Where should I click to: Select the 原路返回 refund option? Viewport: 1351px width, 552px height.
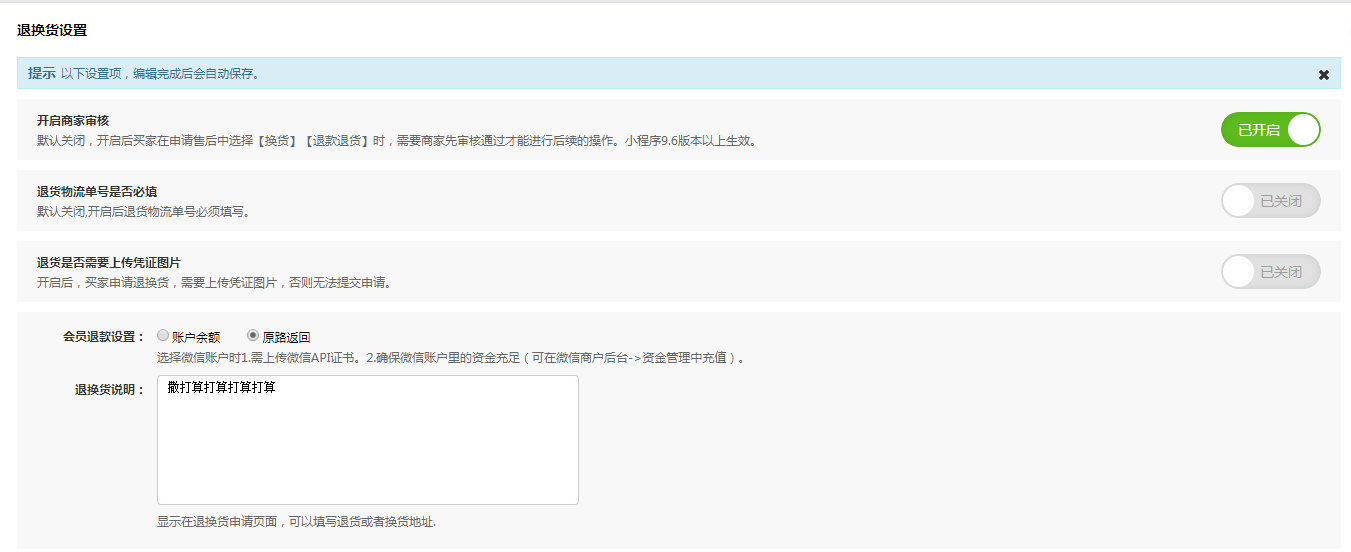pyautogui.click(x=253, y=336)
